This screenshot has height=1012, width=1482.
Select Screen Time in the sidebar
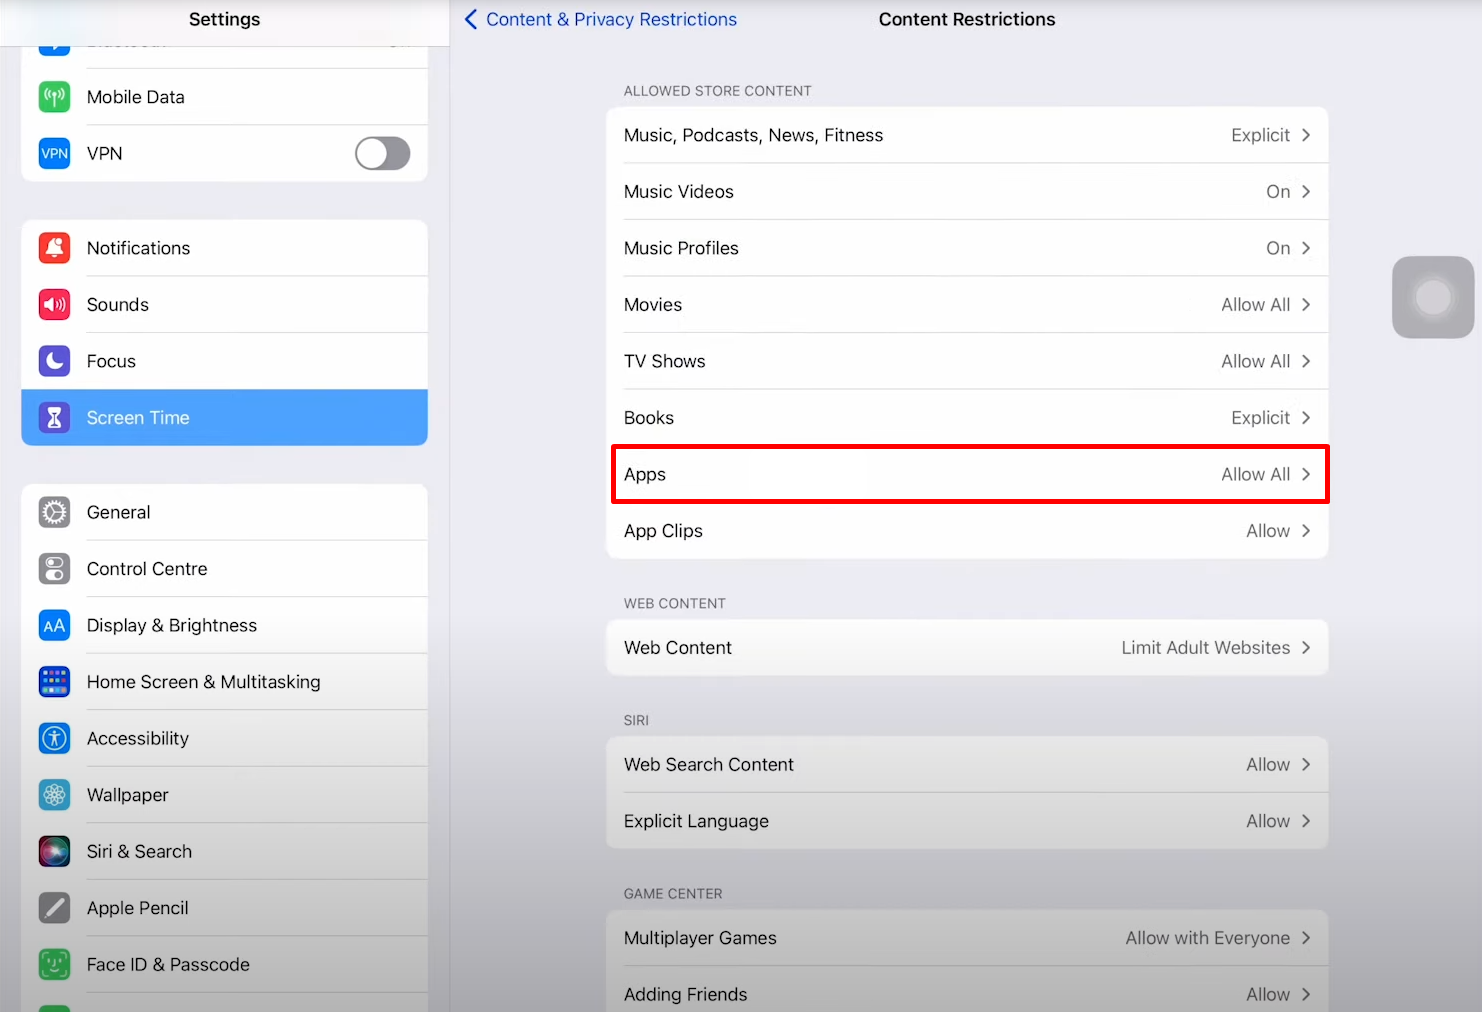224,418
